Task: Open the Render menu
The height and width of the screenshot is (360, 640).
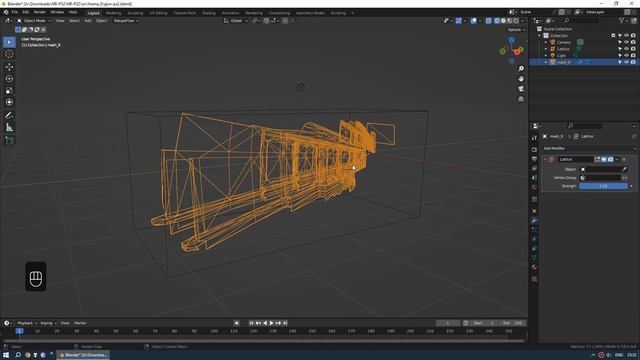Action: [x=40, y=12]
